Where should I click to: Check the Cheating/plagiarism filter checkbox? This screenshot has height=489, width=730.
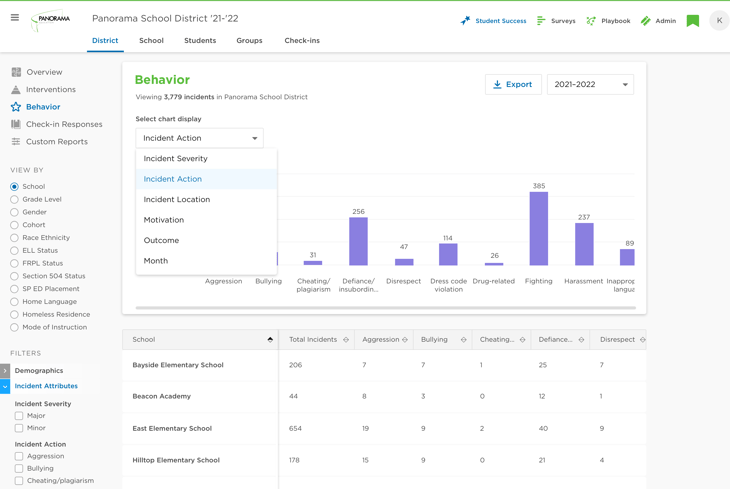click(19, 481)
